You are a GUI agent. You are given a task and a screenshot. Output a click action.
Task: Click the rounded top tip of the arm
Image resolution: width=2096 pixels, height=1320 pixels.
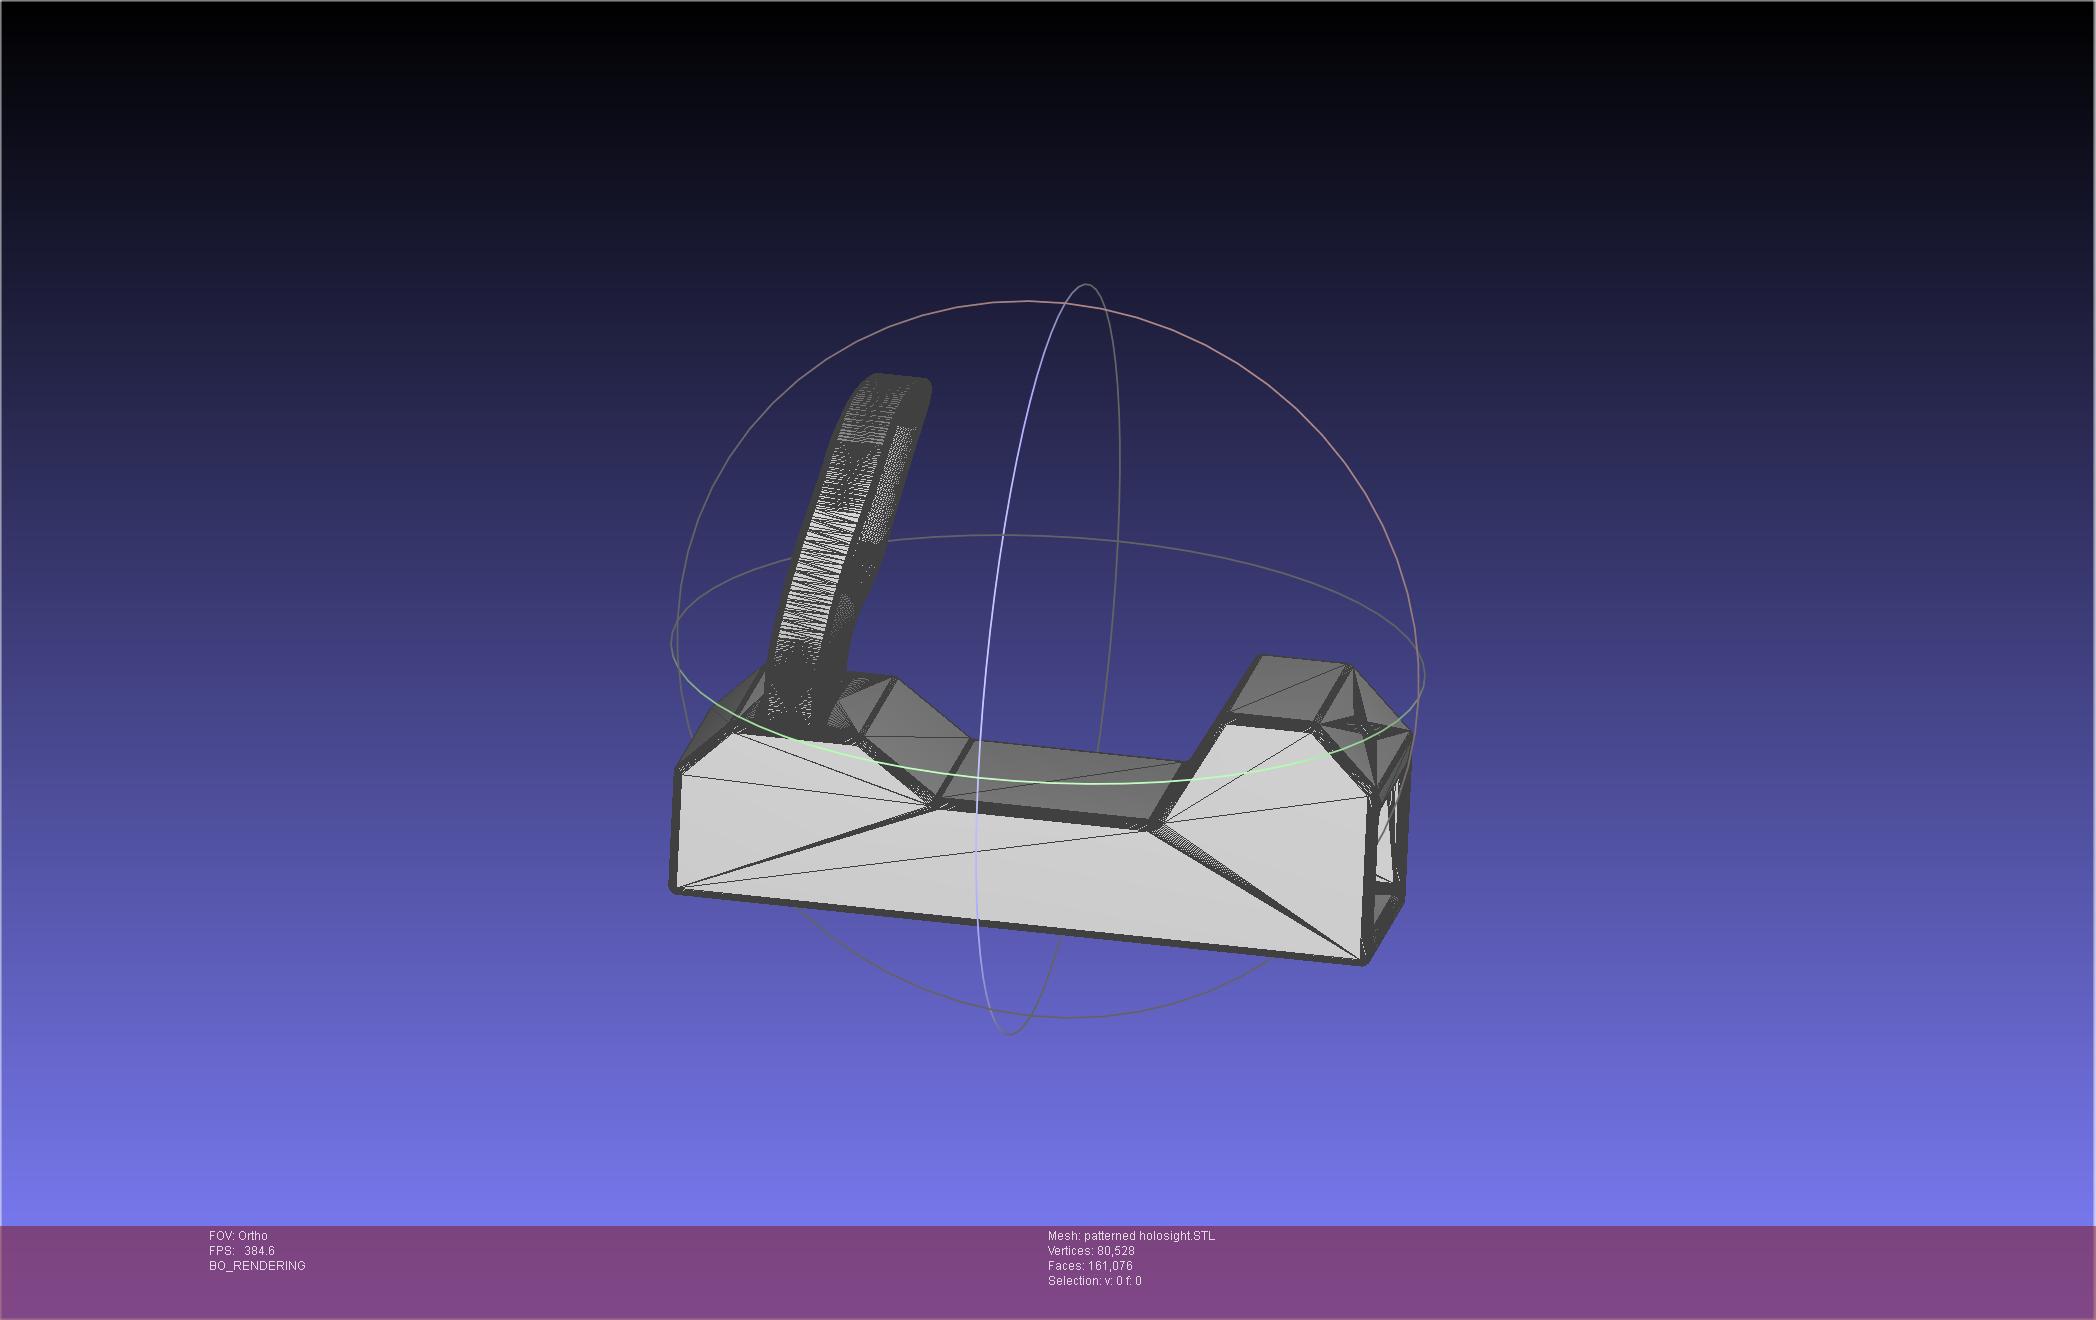coord(897,383)
